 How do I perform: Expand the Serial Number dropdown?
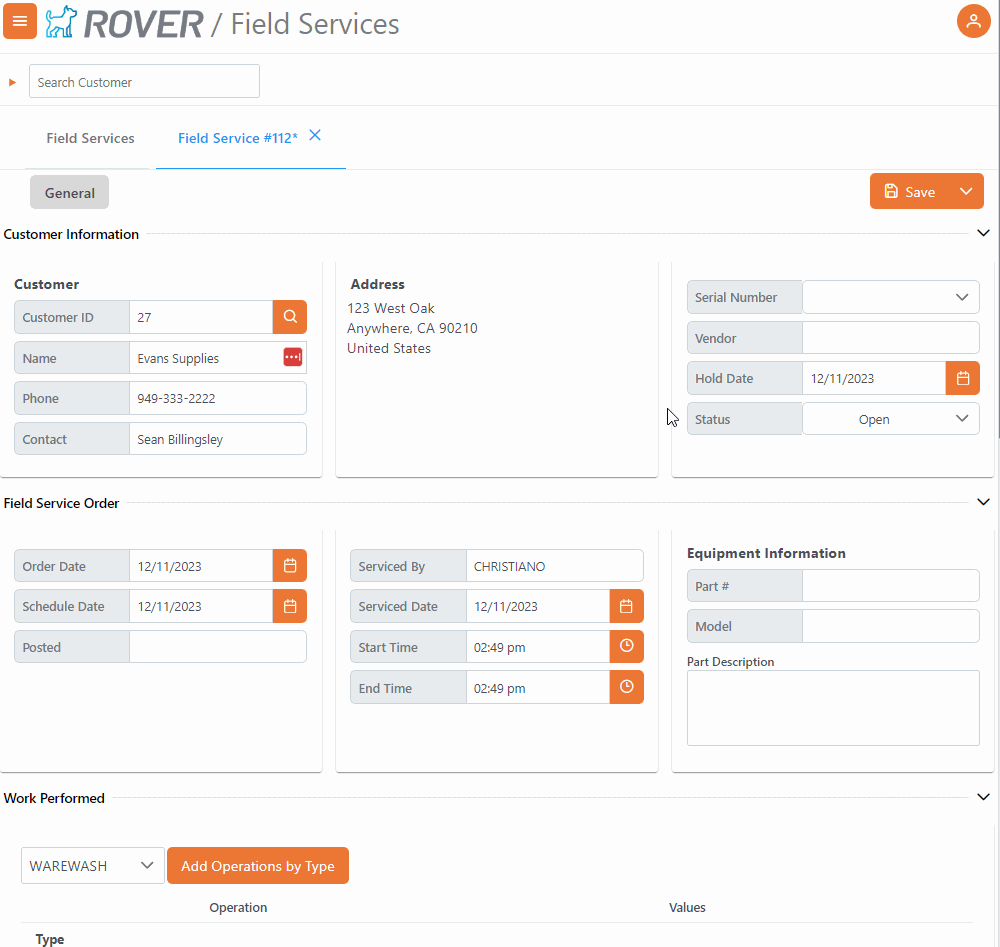(961, 297)
